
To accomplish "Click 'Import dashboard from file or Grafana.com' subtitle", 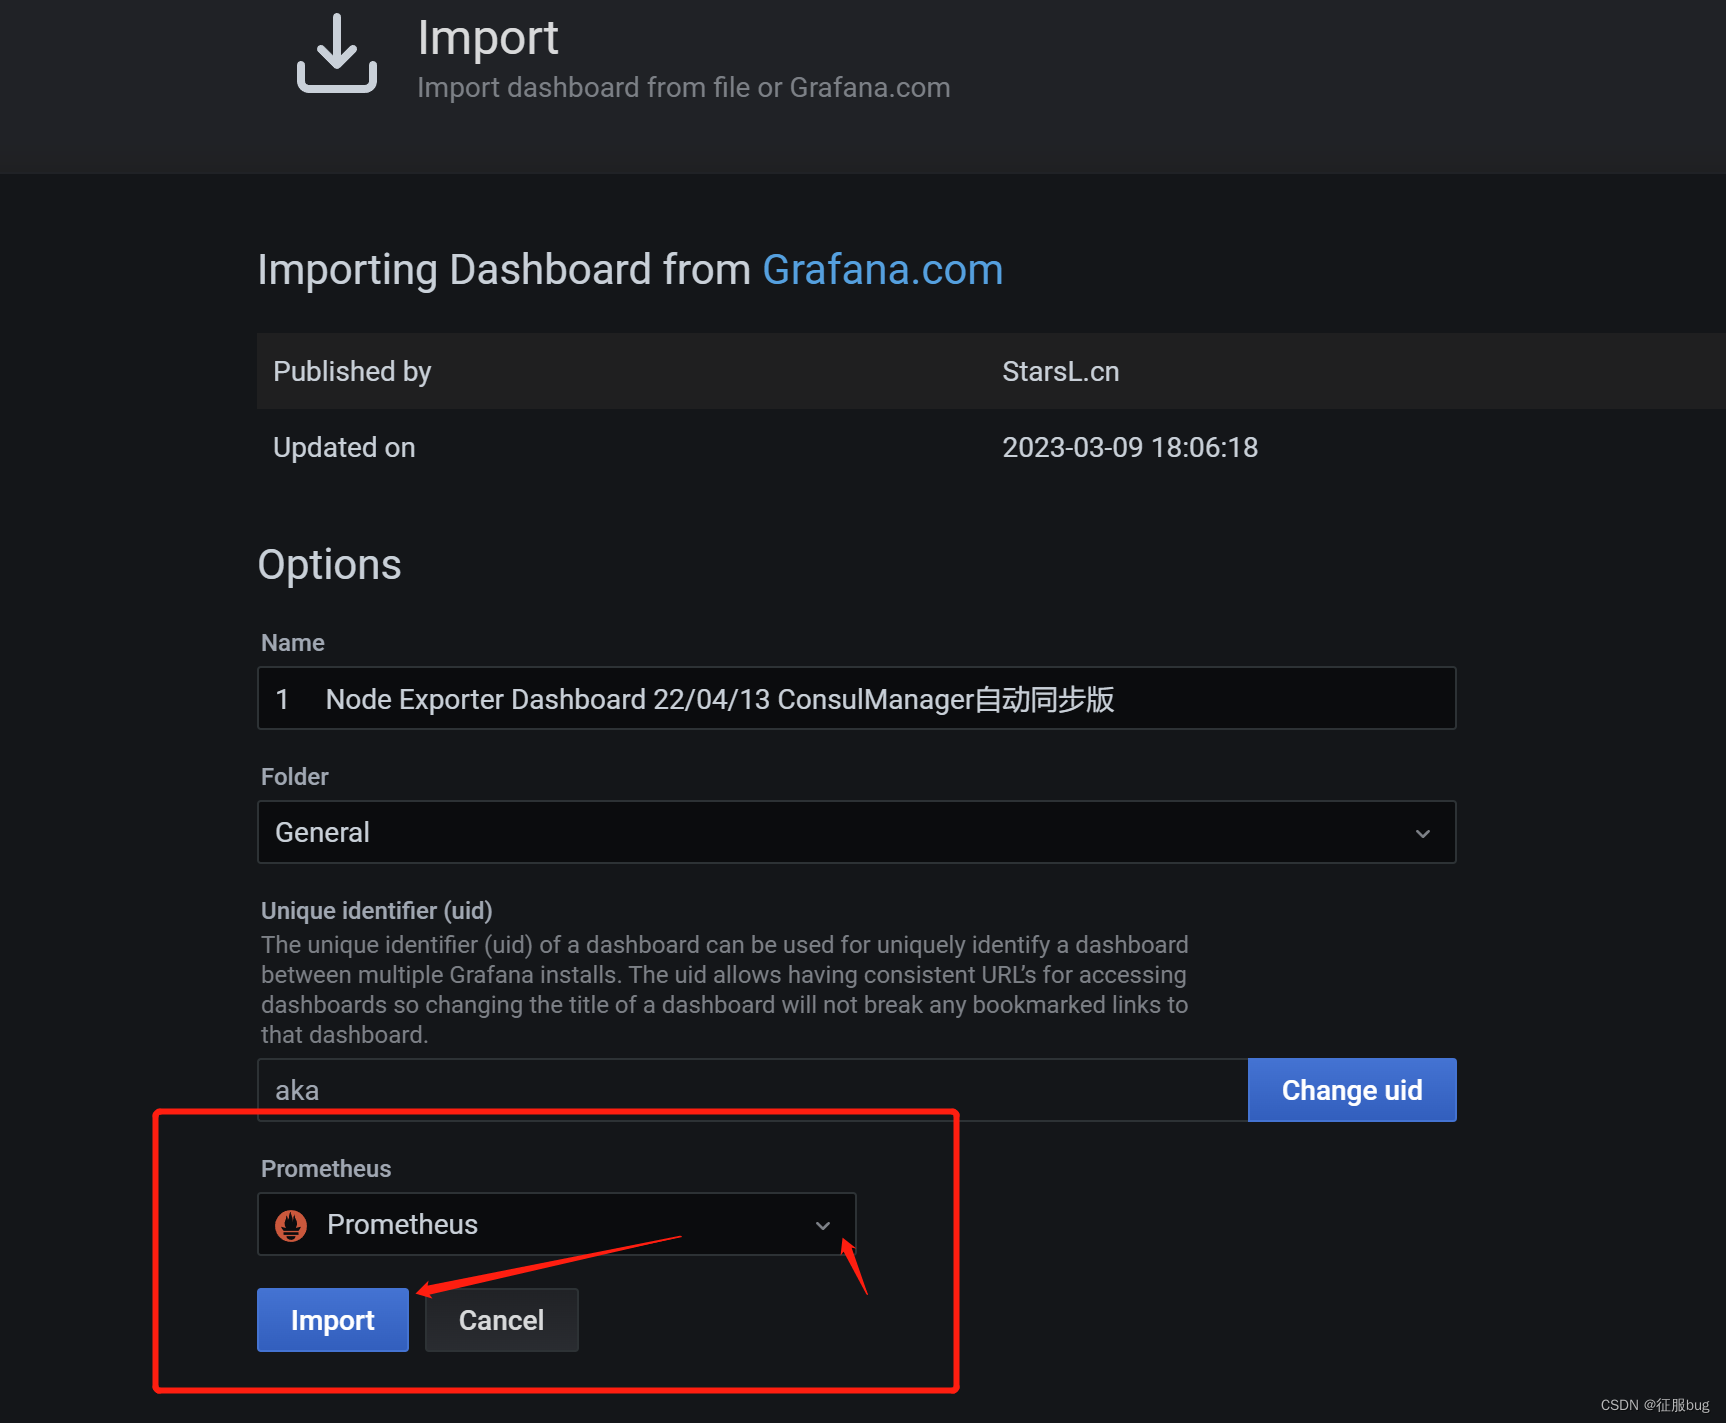I will (684, 88).
